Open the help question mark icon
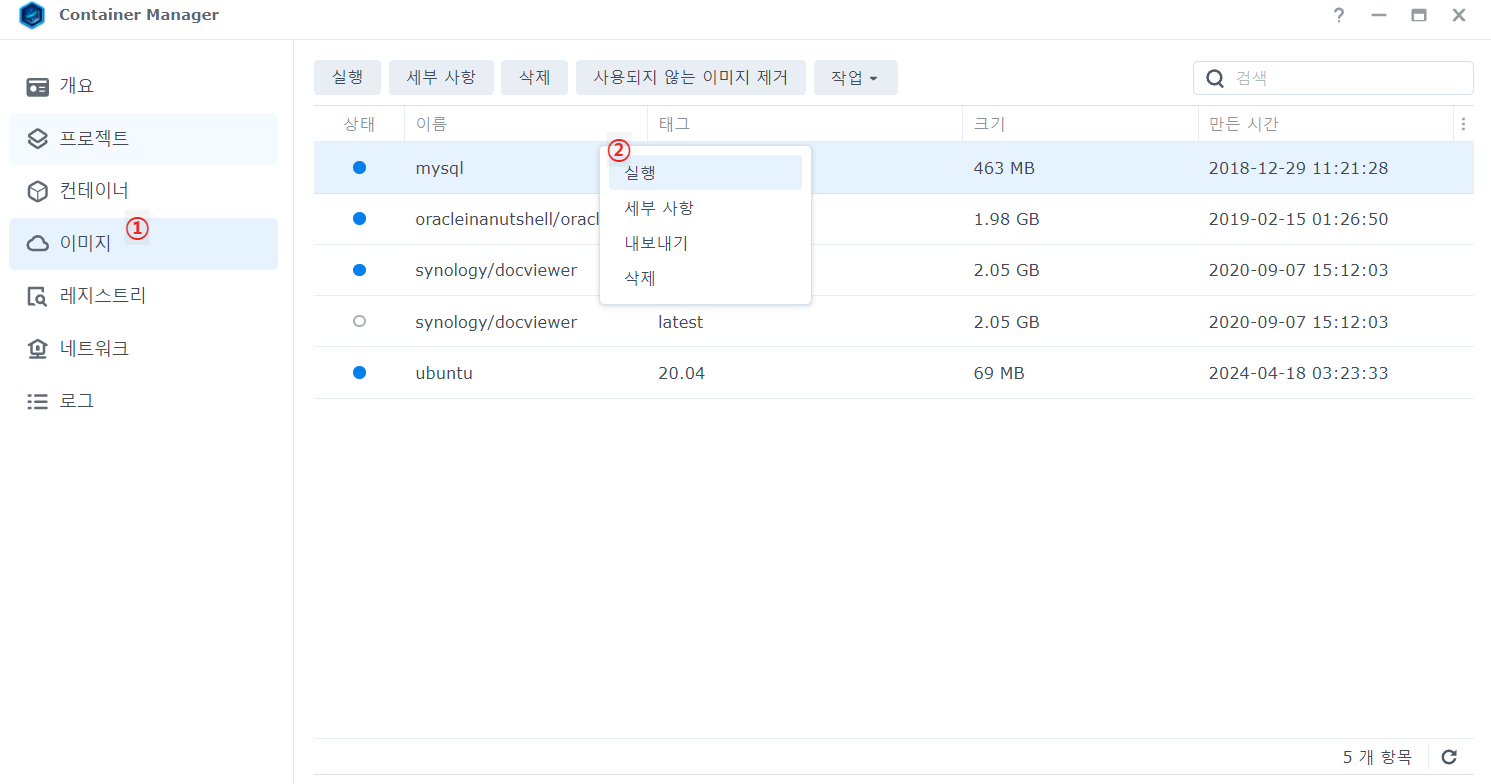The image size is (1491, 784). click(1339, 15)
